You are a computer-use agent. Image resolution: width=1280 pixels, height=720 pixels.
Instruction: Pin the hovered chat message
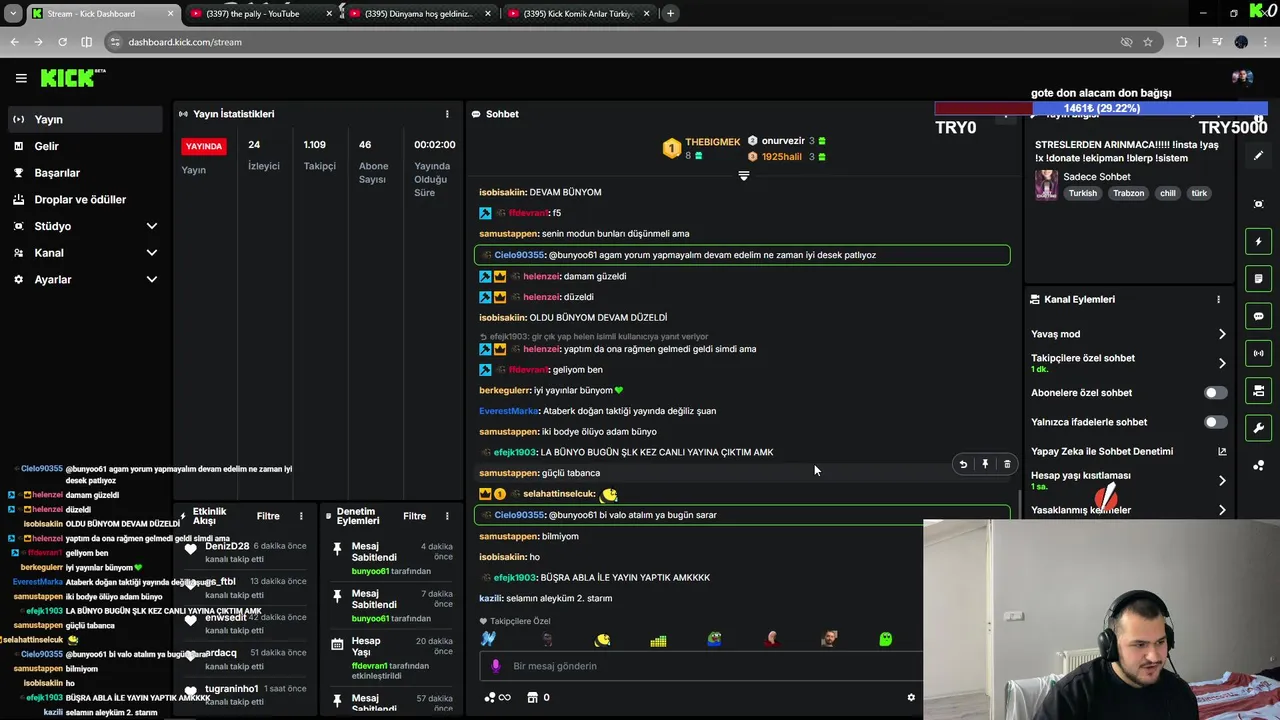pyautogui.click(x=985, y=464)
